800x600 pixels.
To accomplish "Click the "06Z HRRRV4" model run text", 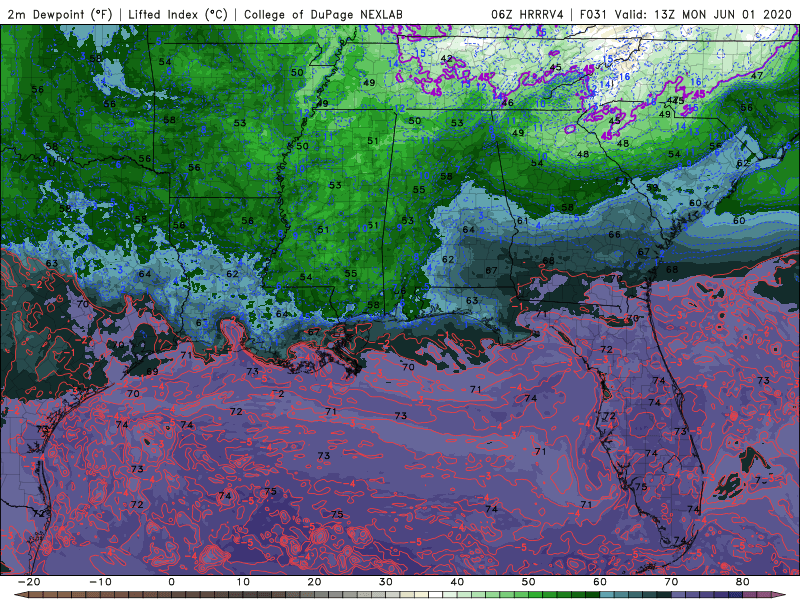I will point(527,14).
